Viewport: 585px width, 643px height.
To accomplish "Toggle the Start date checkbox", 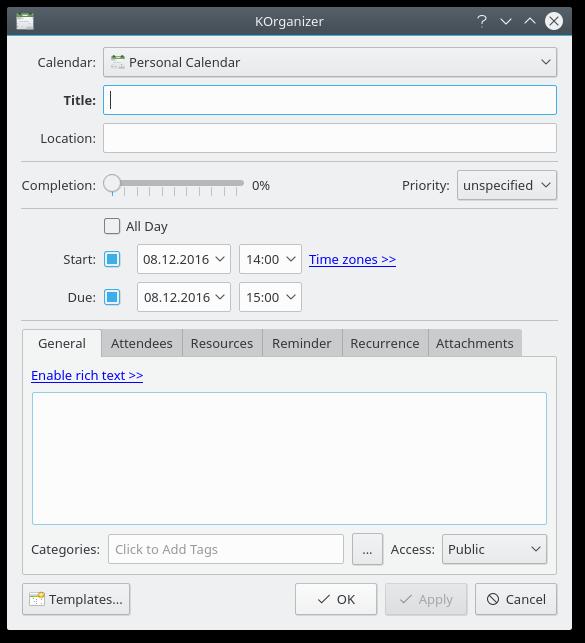I will (x=112, y=259).
